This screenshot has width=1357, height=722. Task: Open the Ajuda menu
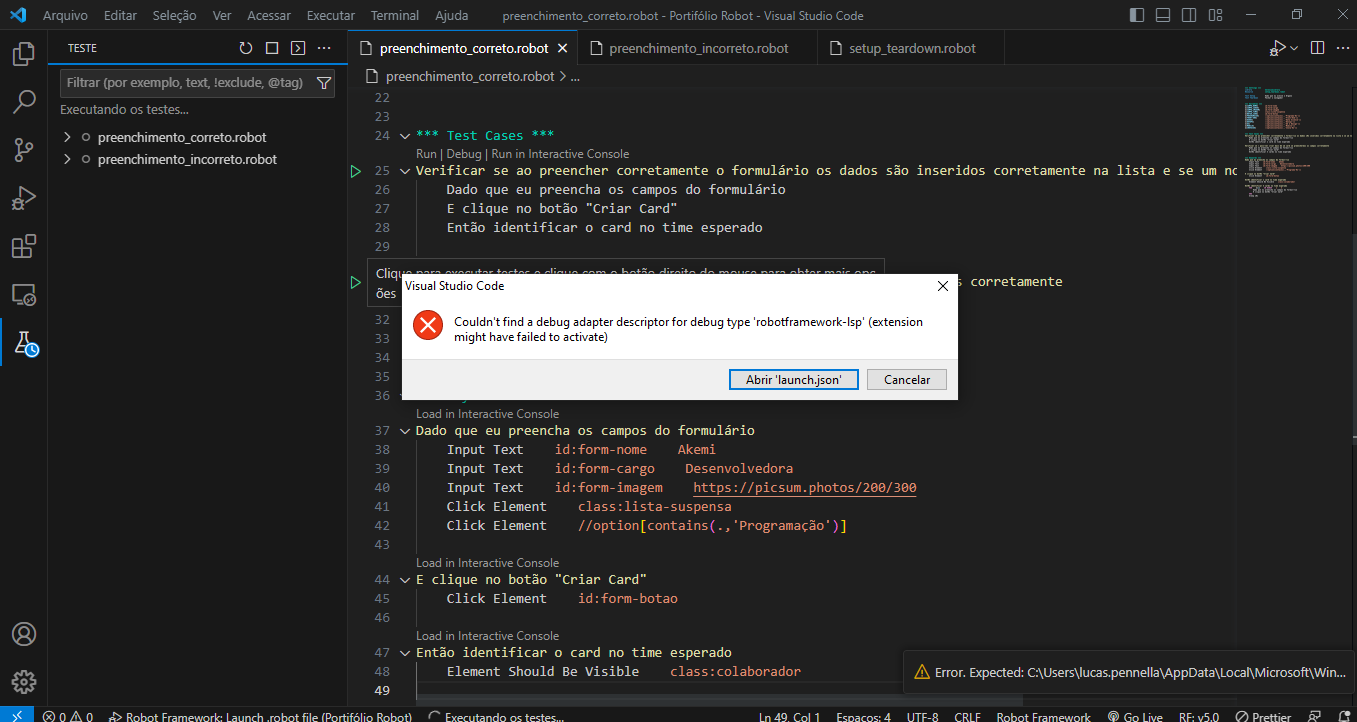[451, 16]
